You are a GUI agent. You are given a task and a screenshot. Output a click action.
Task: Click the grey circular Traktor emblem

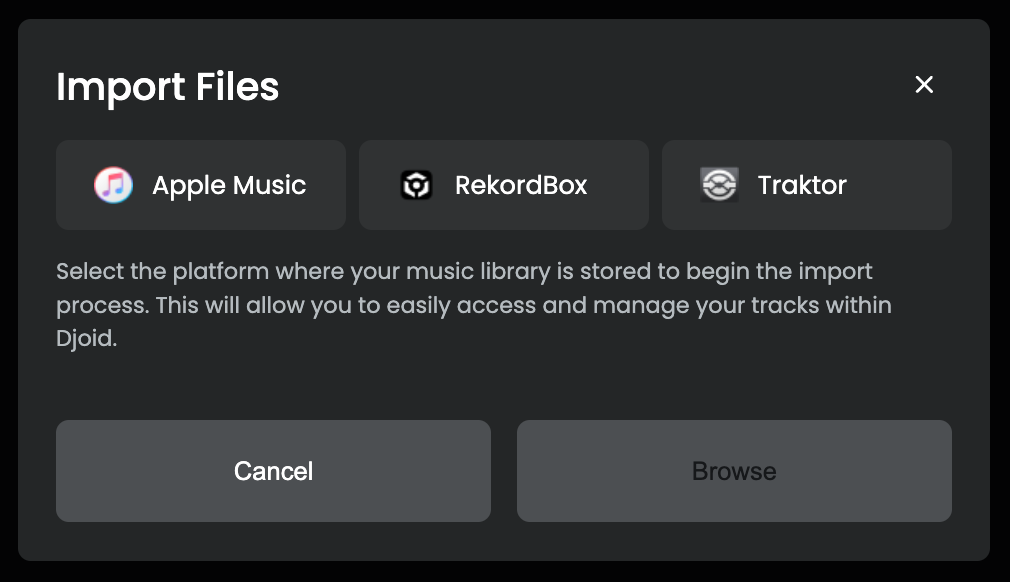click(x=719, y=185)
